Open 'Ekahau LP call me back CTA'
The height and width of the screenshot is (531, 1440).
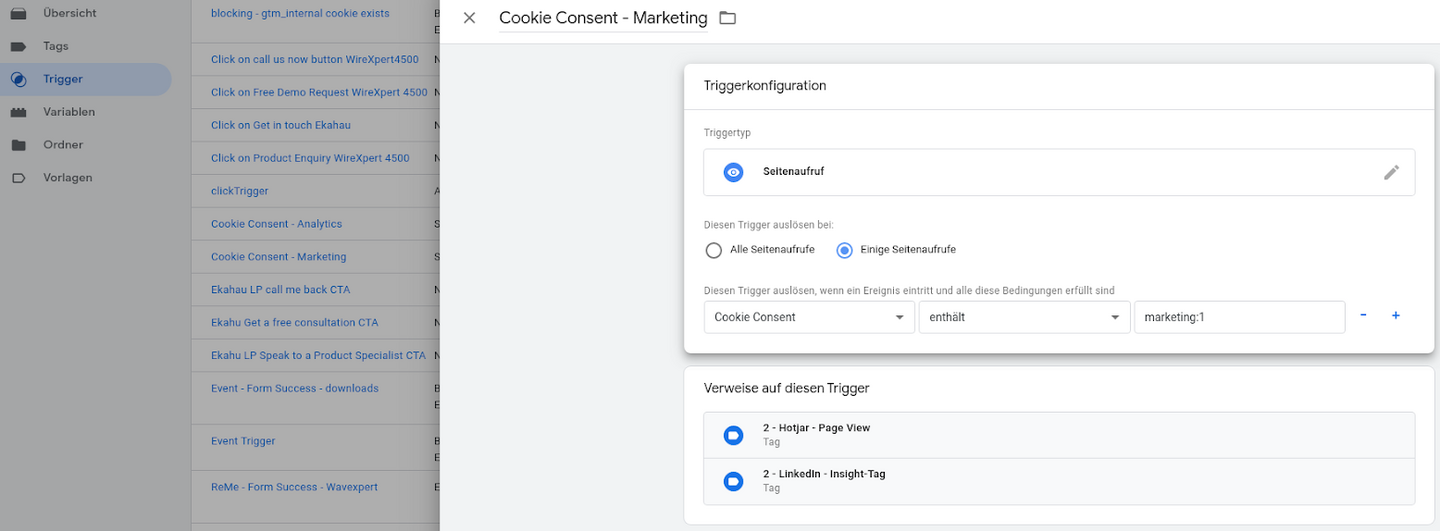[x=281, y=290]
